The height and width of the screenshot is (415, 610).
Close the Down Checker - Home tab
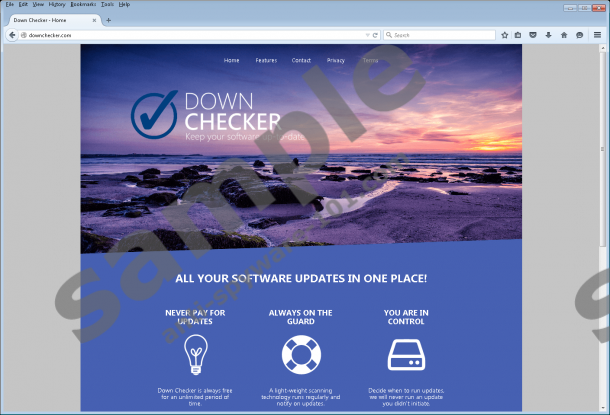(94, 19)
